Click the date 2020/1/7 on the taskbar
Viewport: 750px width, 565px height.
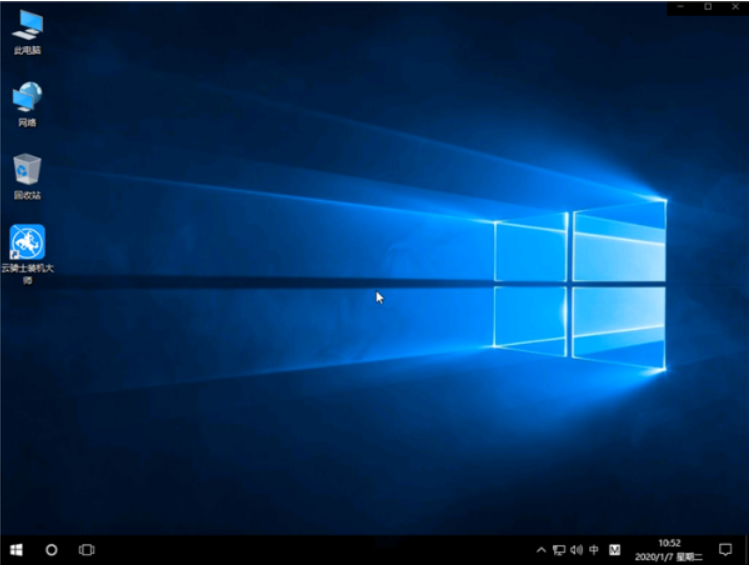(x=660, y=556)
